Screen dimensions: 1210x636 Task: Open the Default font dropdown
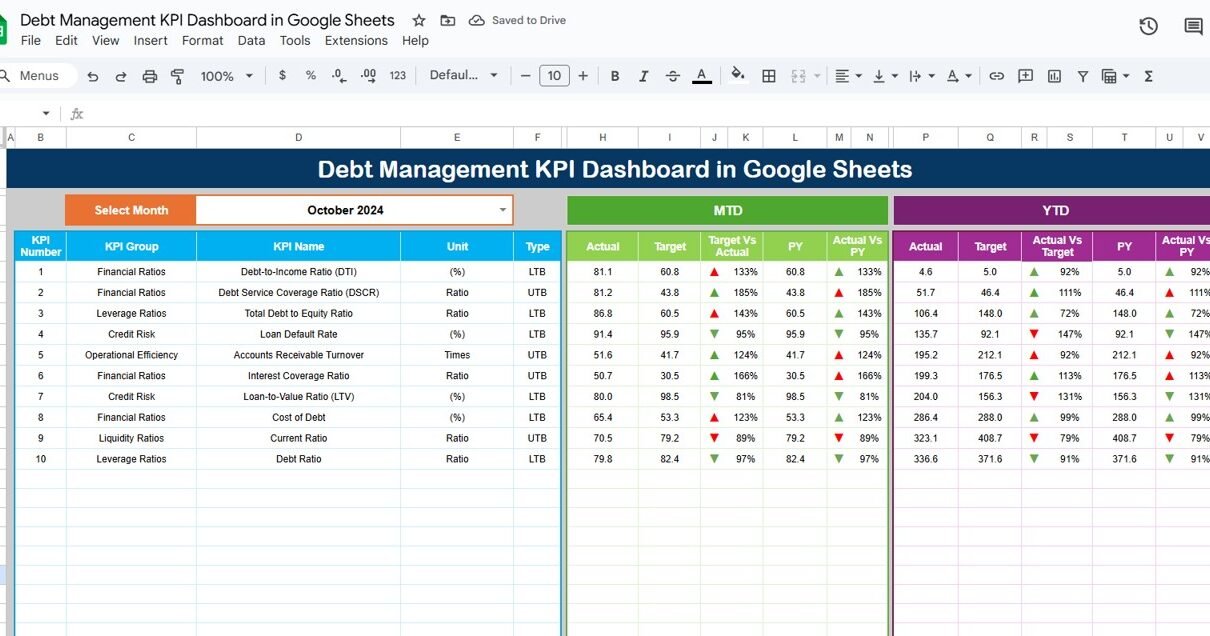point(464,76)
